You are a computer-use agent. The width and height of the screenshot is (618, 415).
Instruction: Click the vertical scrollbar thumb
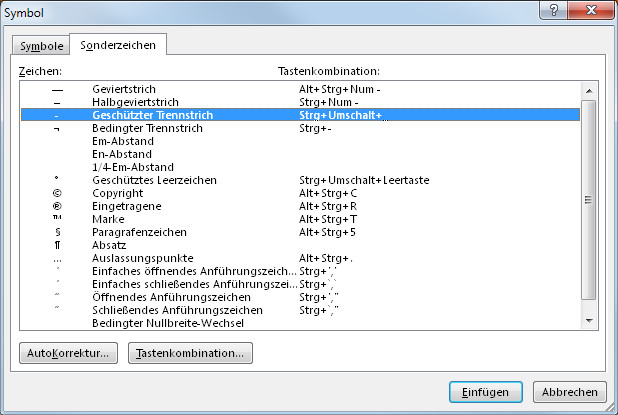[x=588, y=200]
